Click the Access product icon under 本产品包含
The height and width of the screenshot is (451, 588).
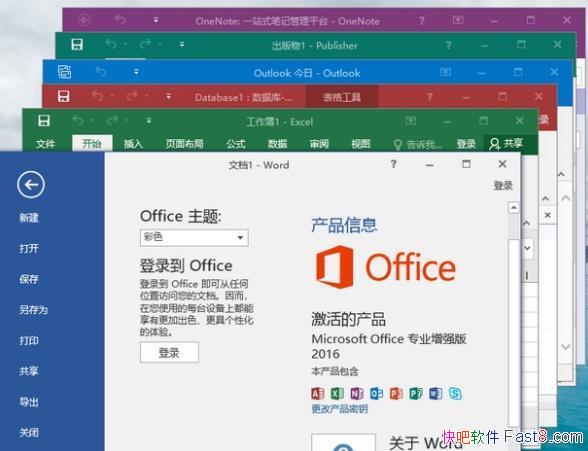(318, 393)
